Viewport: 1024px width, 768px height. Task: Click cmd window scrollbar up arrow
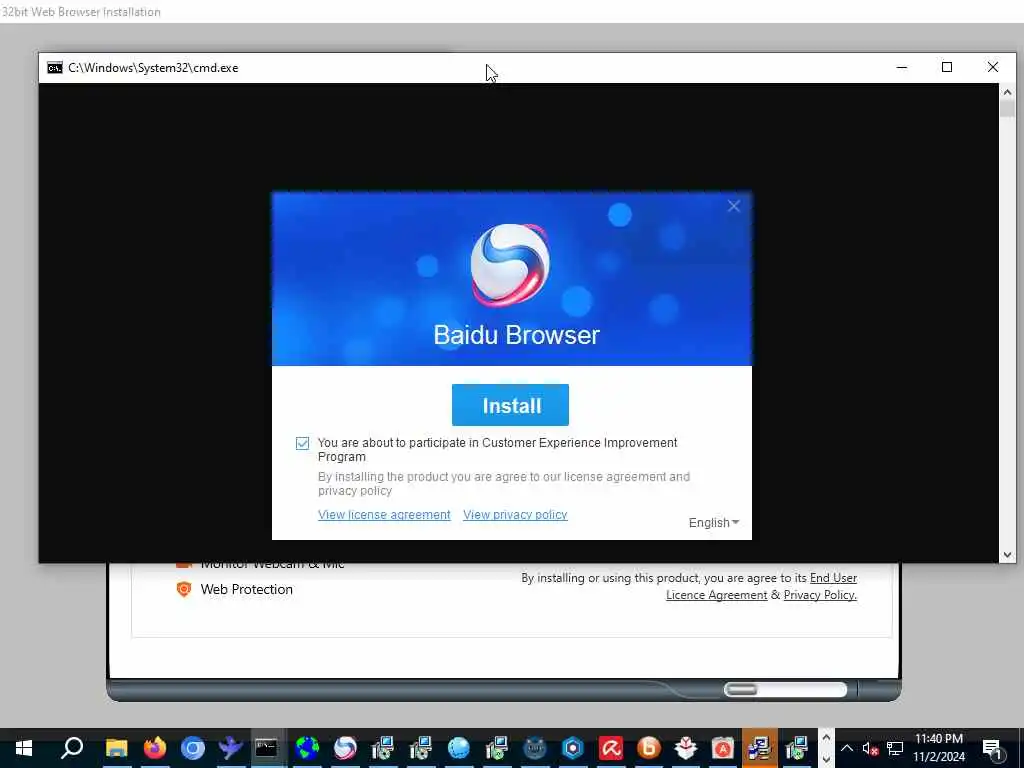pyautogui.click(x=1007, y=92)
